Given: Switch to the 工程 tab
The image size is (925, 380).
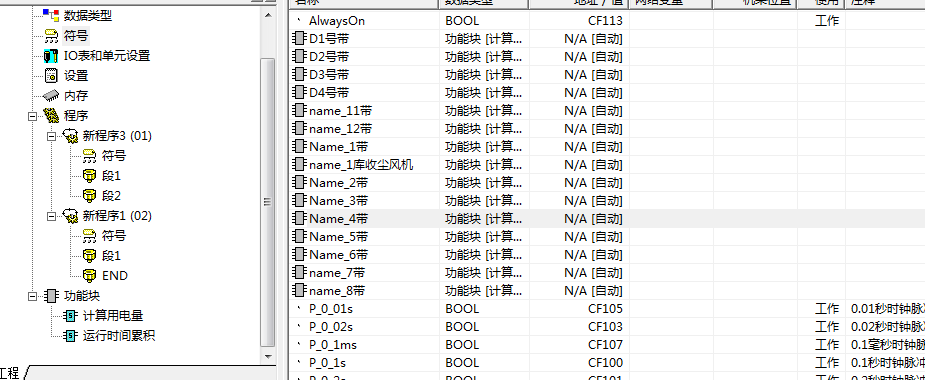Looking at the screenshot, I should (x=11, y=373).
